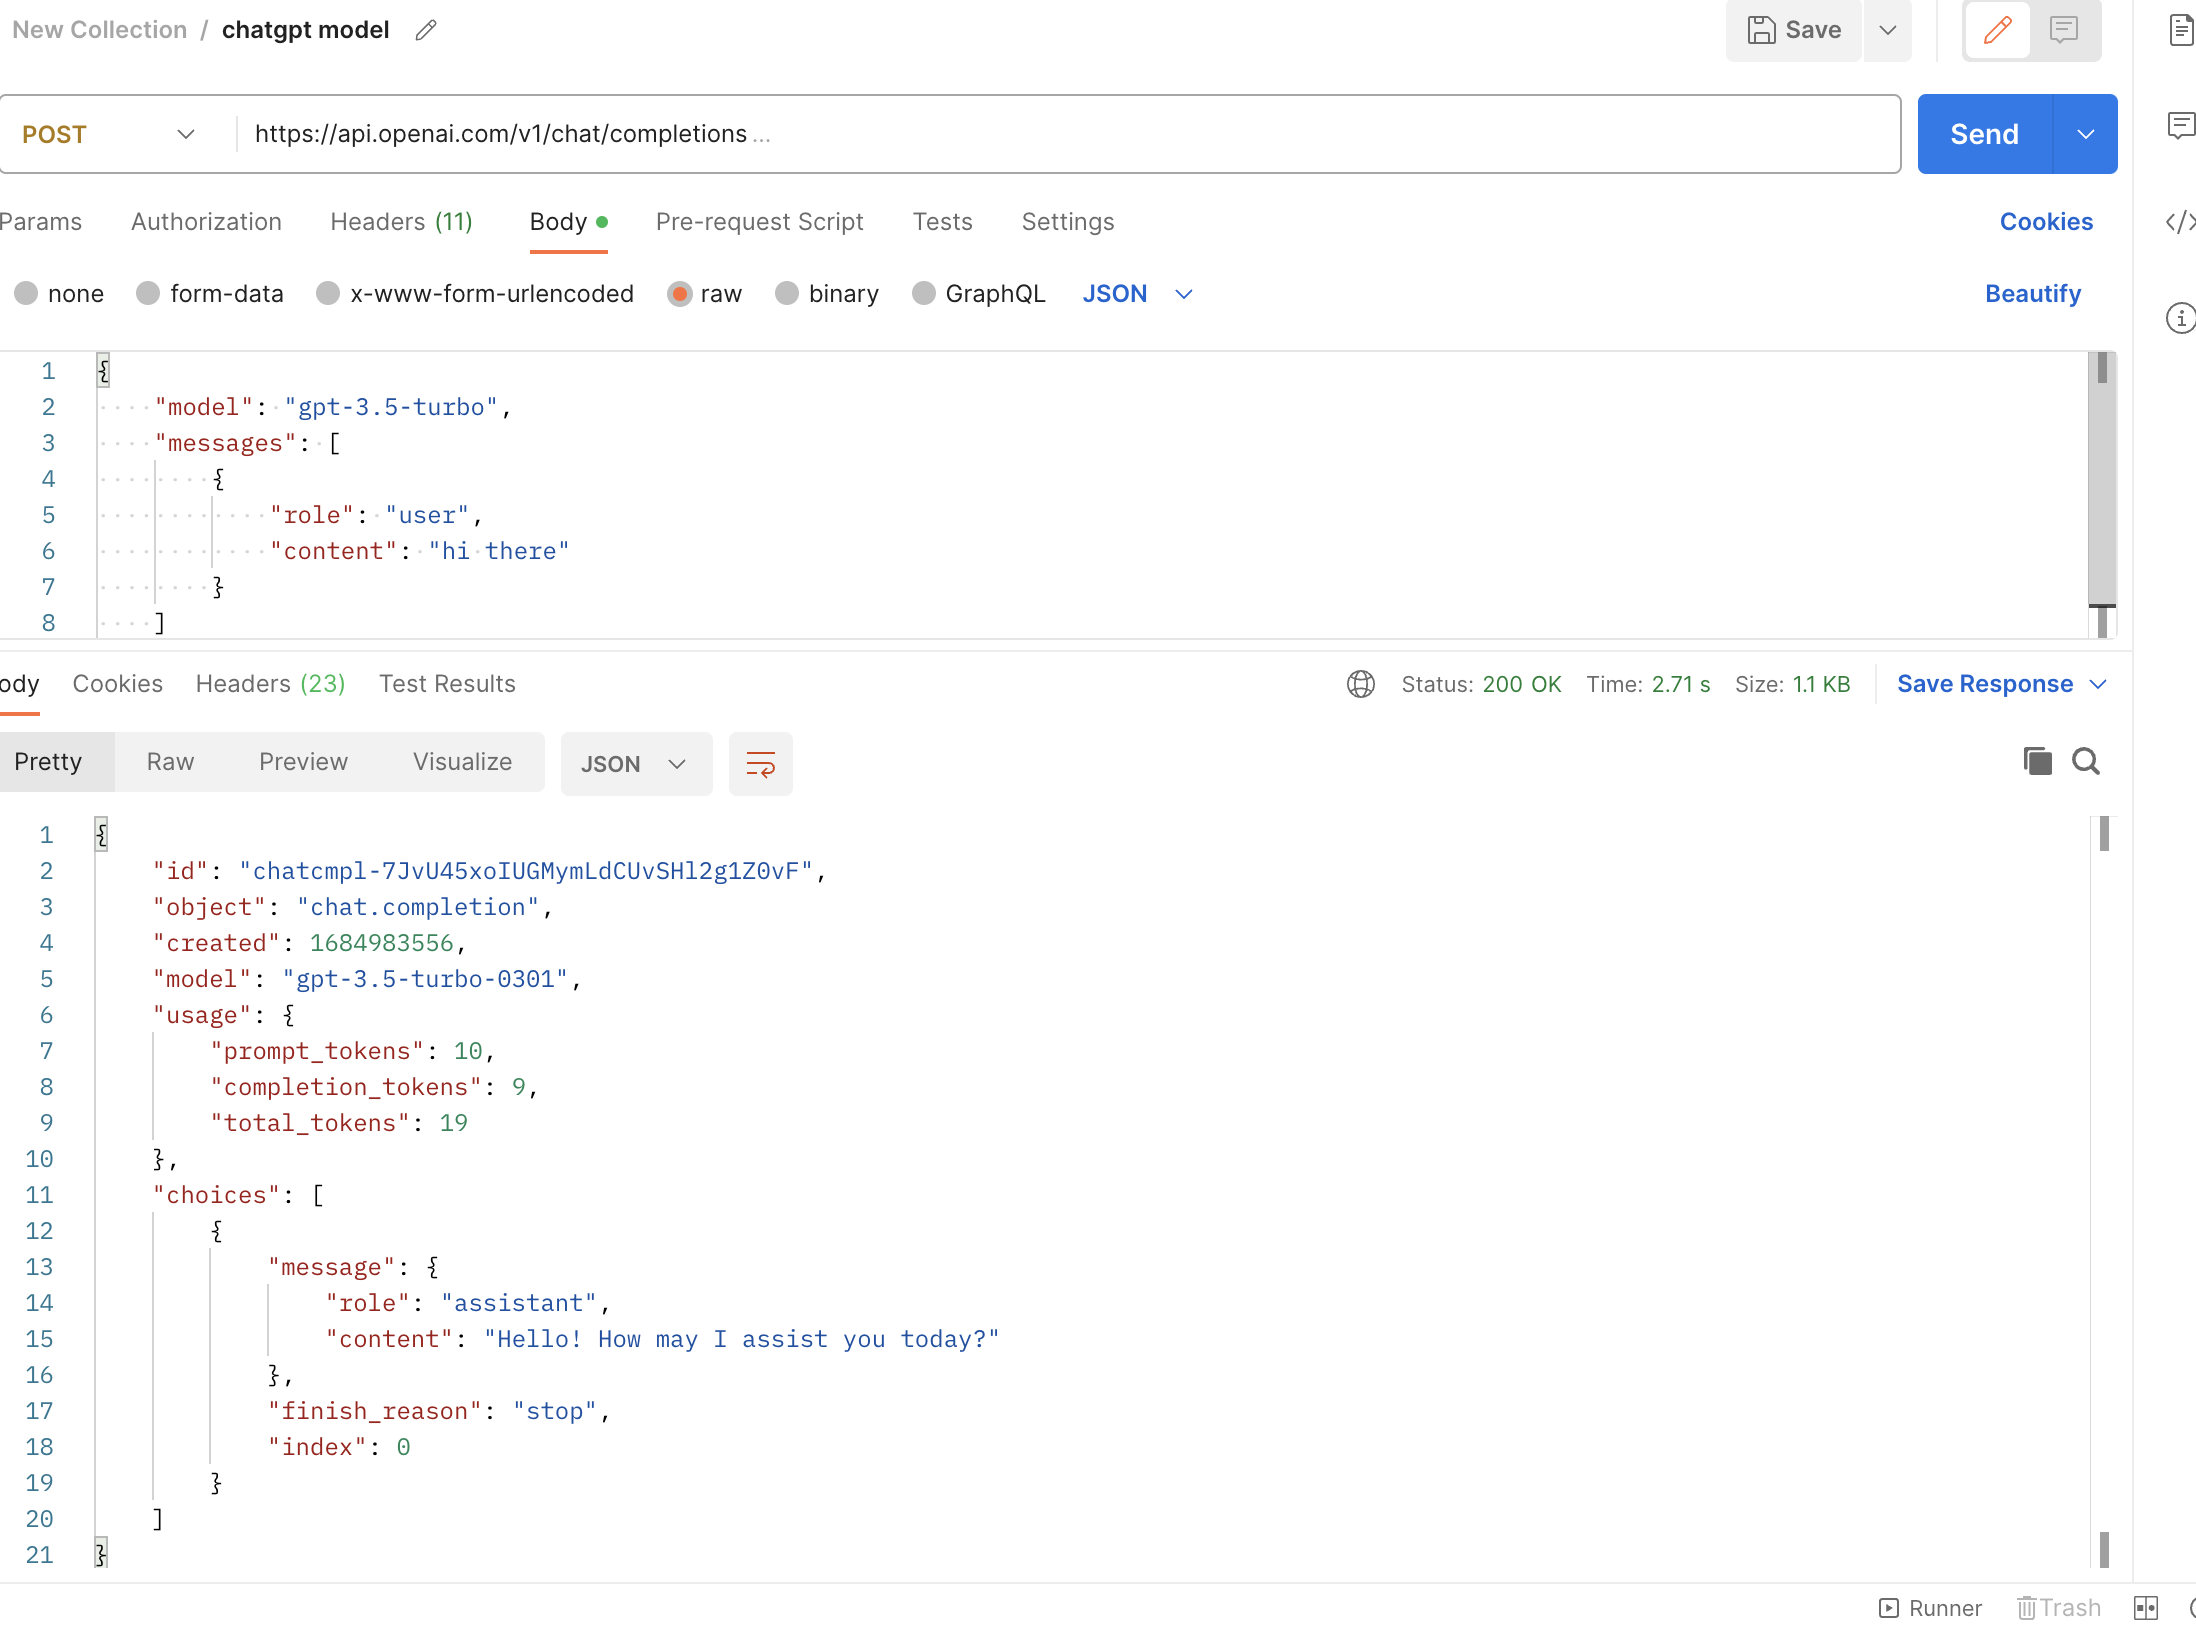The image size is (2196, 1628).
Task: Expand the Send button options arrow
Action: point(2085,134)
